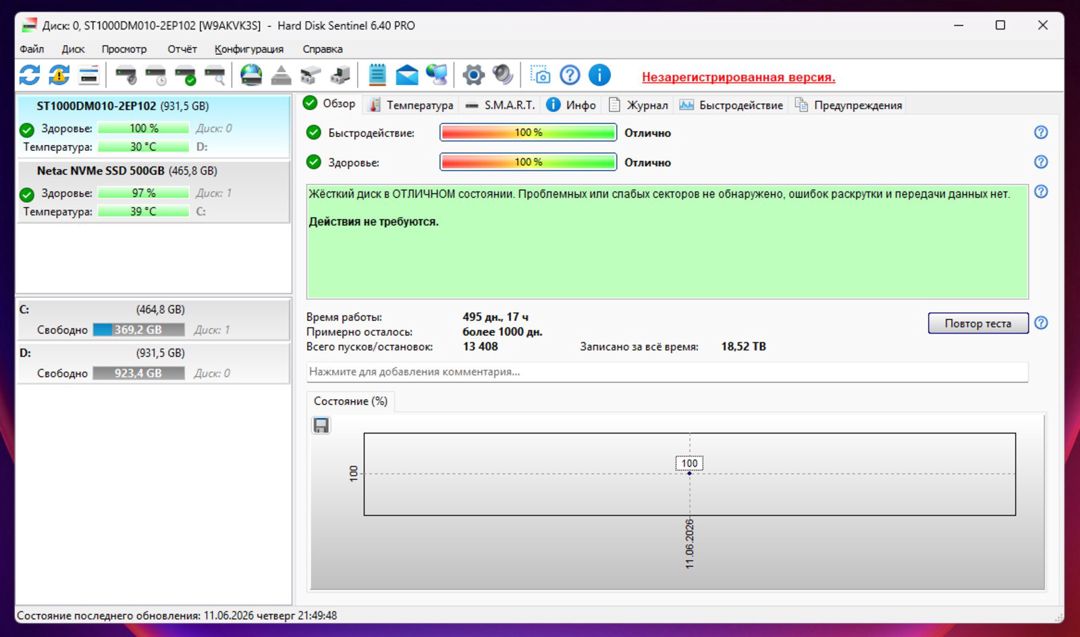The height and width of the screenshot is (637, 1080).
Task: Switch to the Инфо tab
Action: [571, 105]
